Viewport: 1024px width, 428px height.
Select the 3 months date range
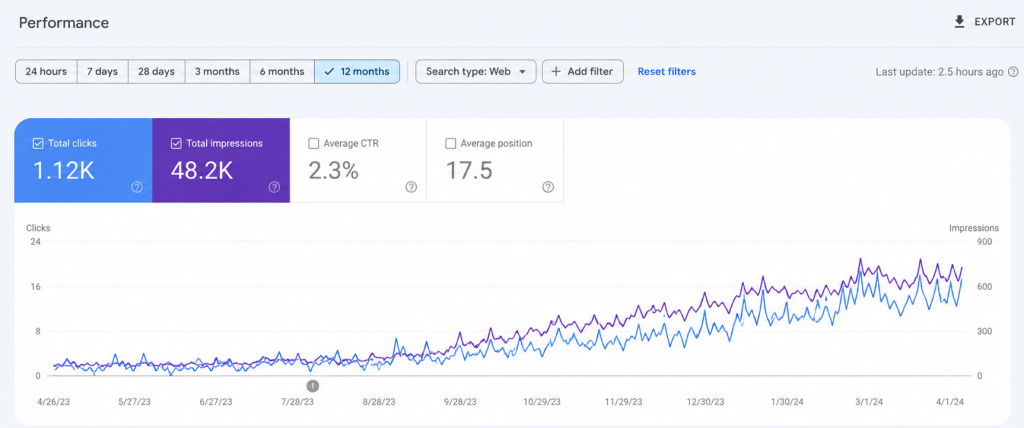coord(217,72)
